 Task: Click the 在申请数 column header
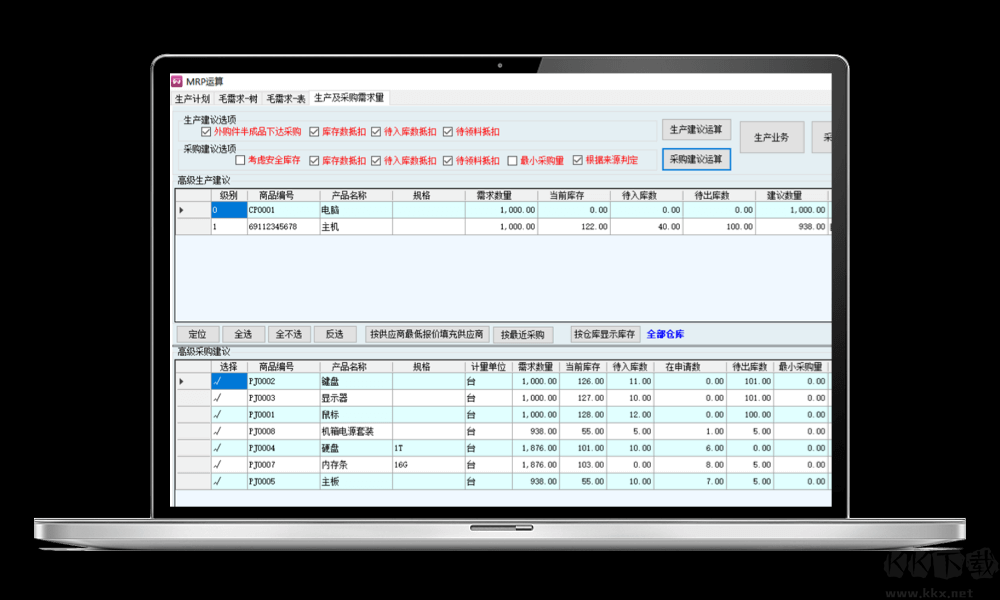tap(690, 367)
